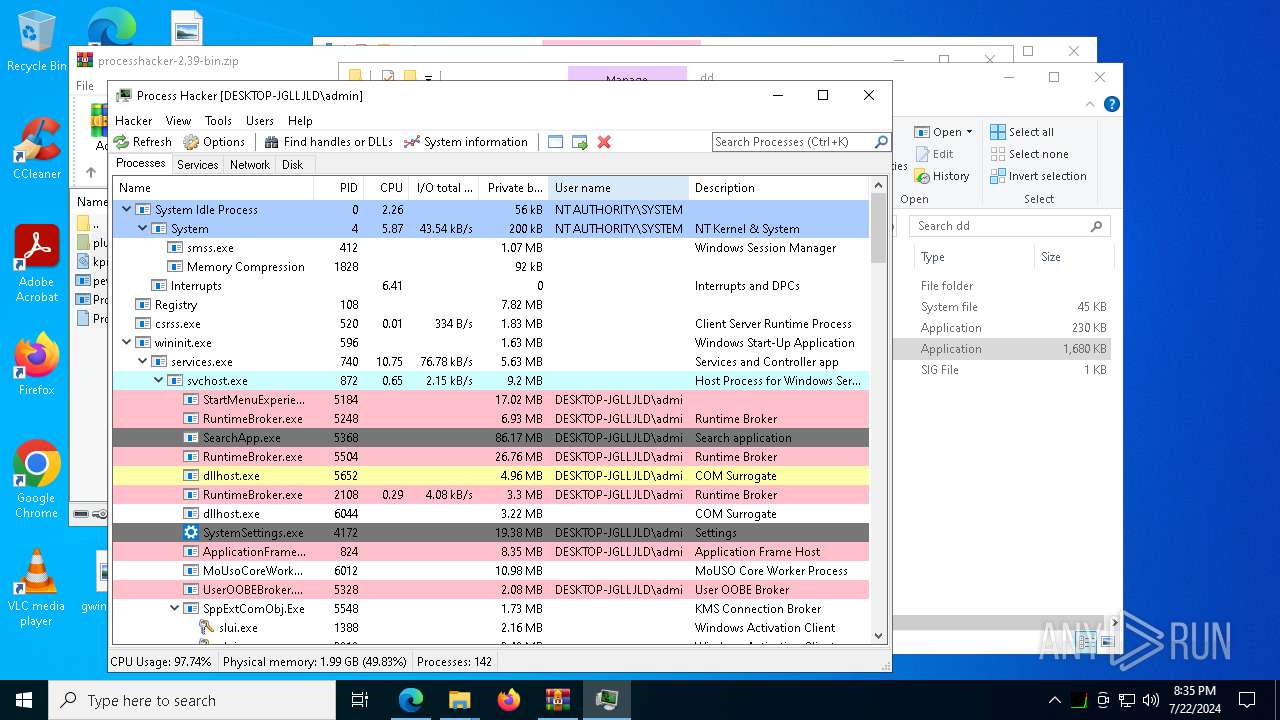The height and width of the screenshot is (720, 1280).
Task: Select the smss.exe process row
Action: (491, 248)
